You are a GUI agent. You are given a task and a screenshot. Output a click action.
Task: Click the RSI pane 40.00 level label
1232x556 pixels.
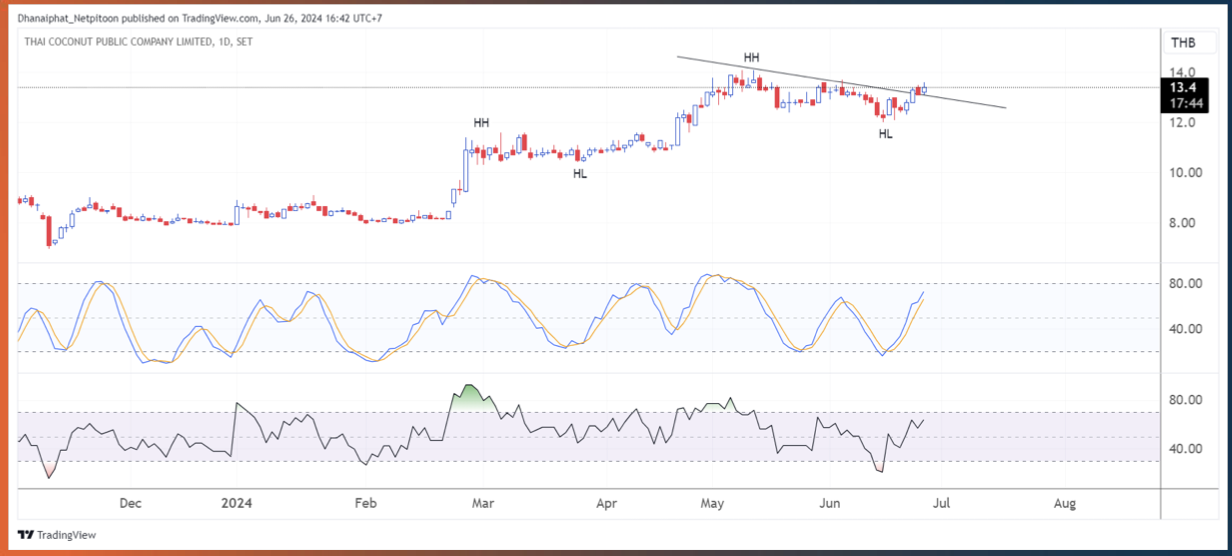click(x=1184, y=449)
